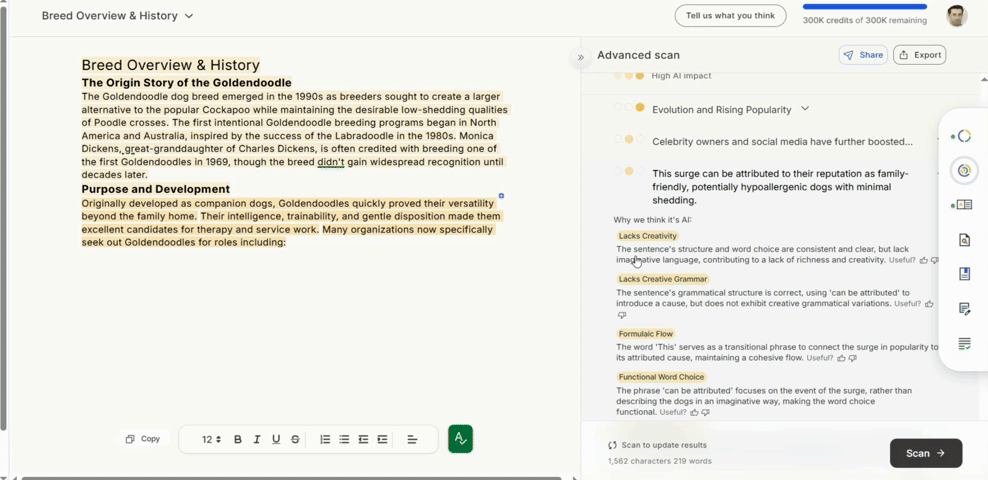Click the underlined word didn't in the document
Viewport: 988px width, 480px height.
point(331,162)
